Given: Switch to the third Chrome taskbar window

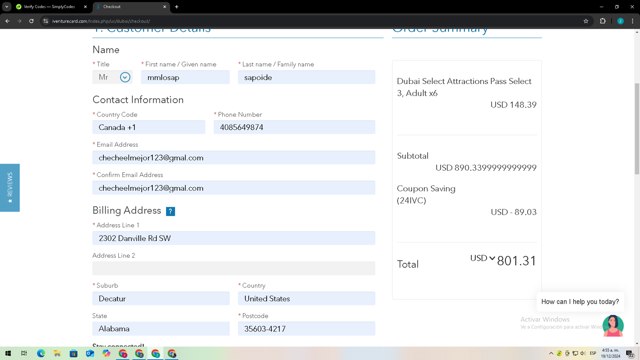Looking at the screenshot, I should (x=156, y=353).
